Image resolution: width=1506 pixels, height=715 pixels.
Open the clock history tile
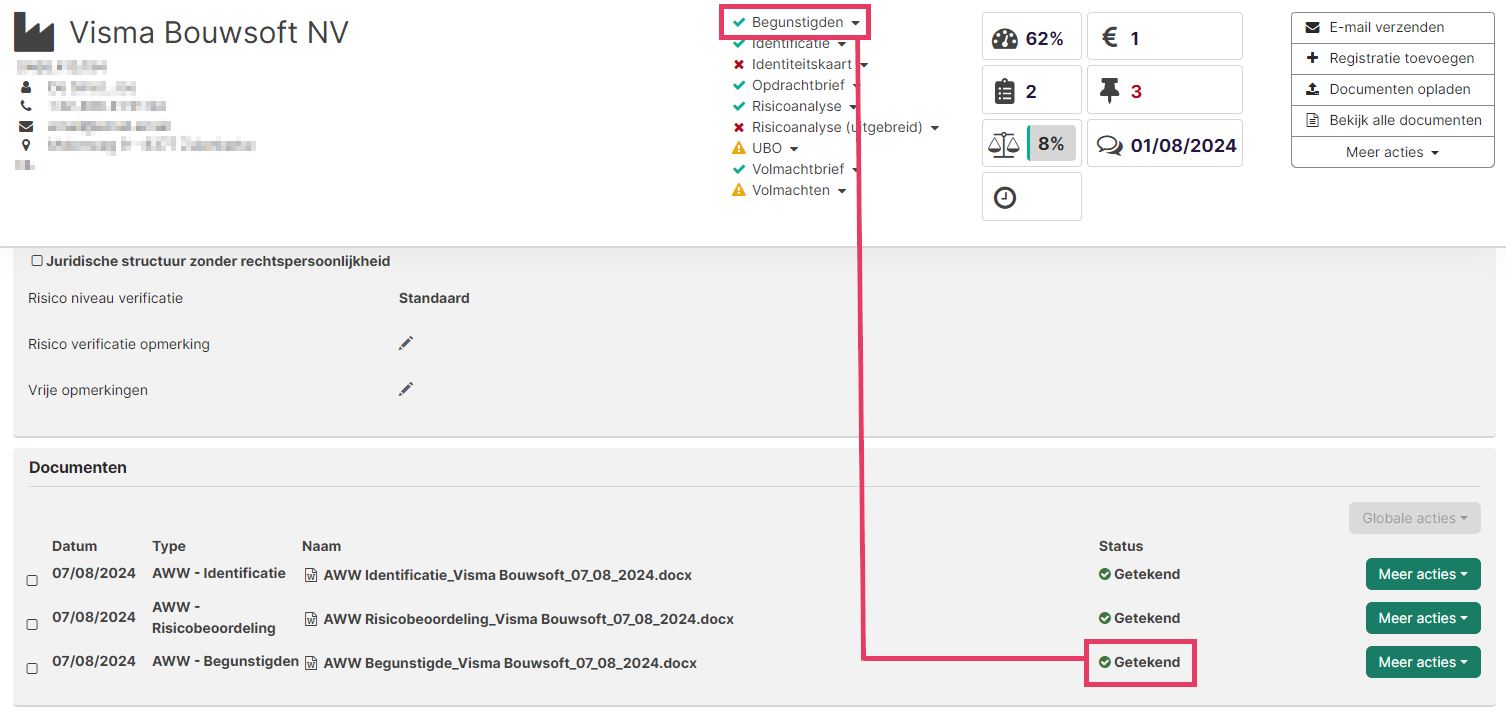1032,196
